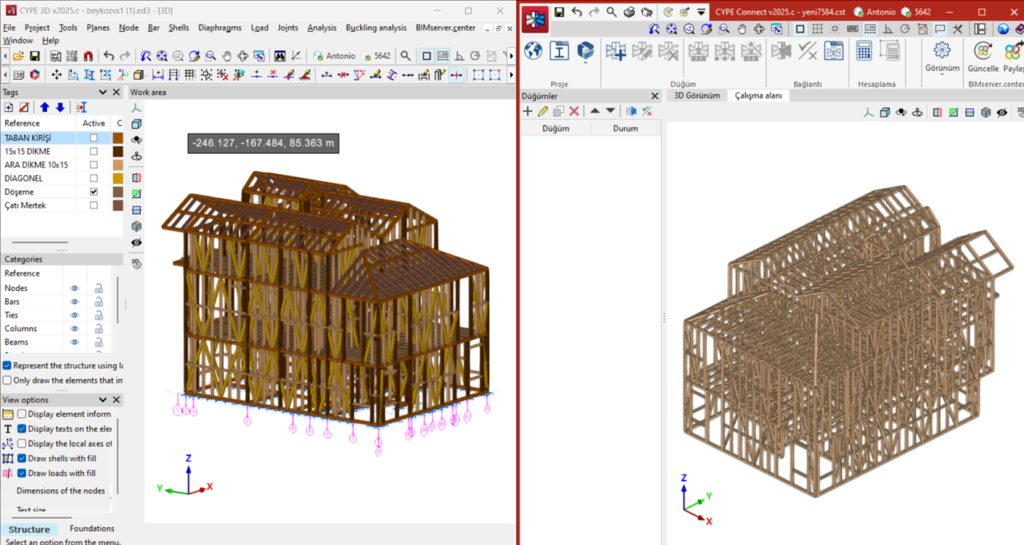Enable the Active checkbox for TABAN KİRİŞİ
Viewport: 1024px width, 545px height.
(94, 137)
